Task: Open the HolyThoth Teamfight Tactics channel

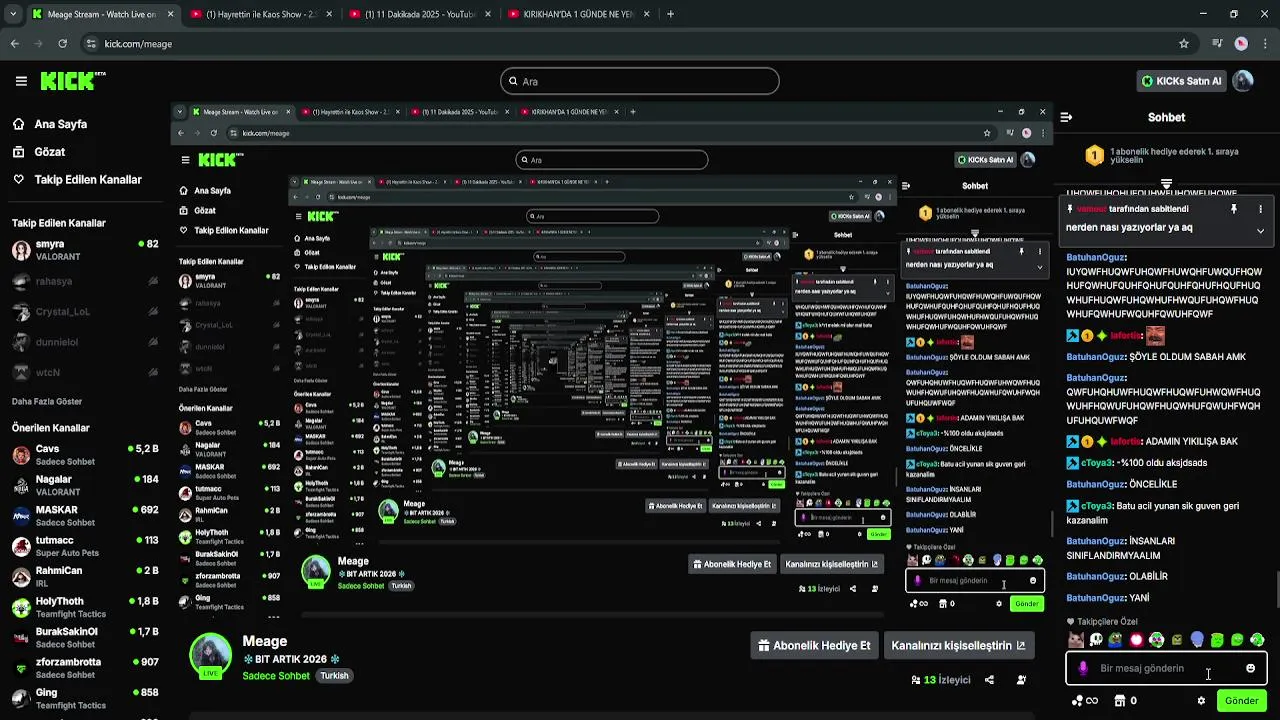Action: 85,607
